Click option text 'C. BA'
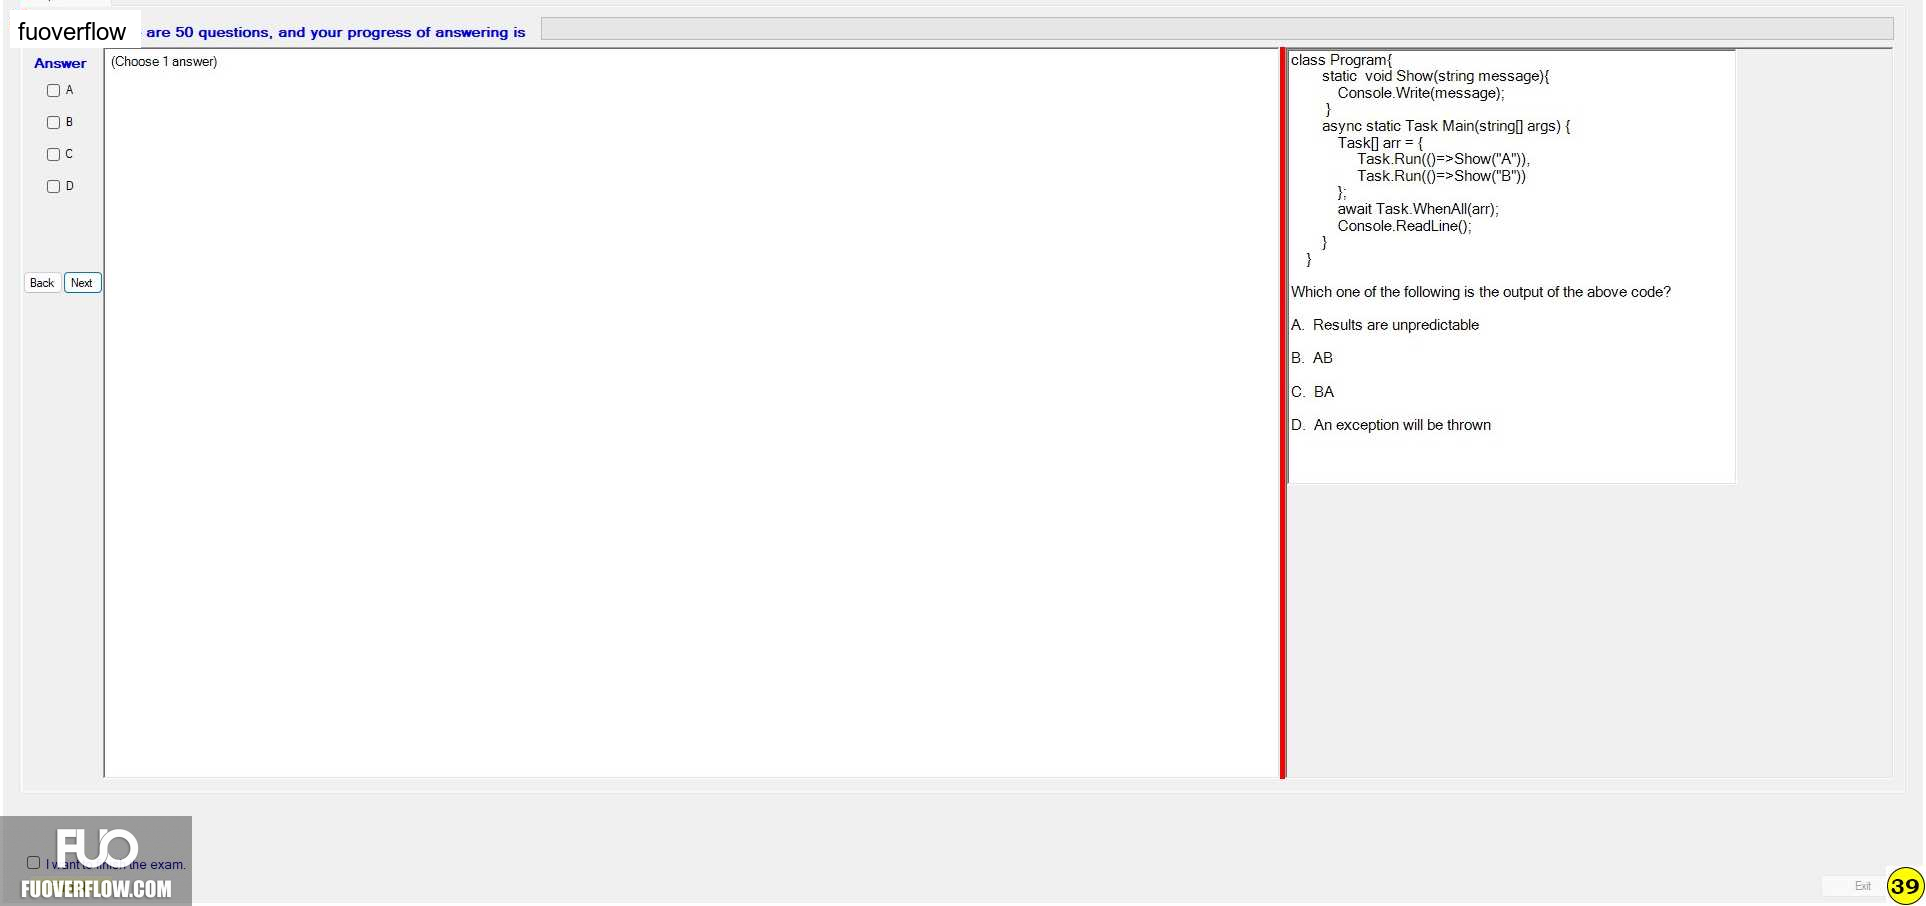This screenshot has height=906, width=1926. tap(1312, 392)
